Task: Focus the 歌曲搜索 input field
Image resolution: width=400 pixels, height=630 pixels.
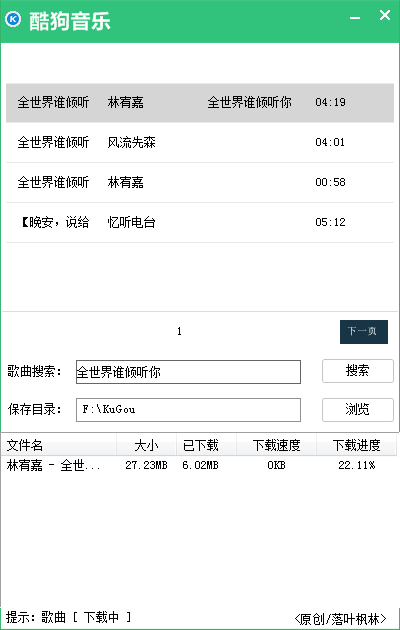Action: pyautogui.click(x=188, y=372)
